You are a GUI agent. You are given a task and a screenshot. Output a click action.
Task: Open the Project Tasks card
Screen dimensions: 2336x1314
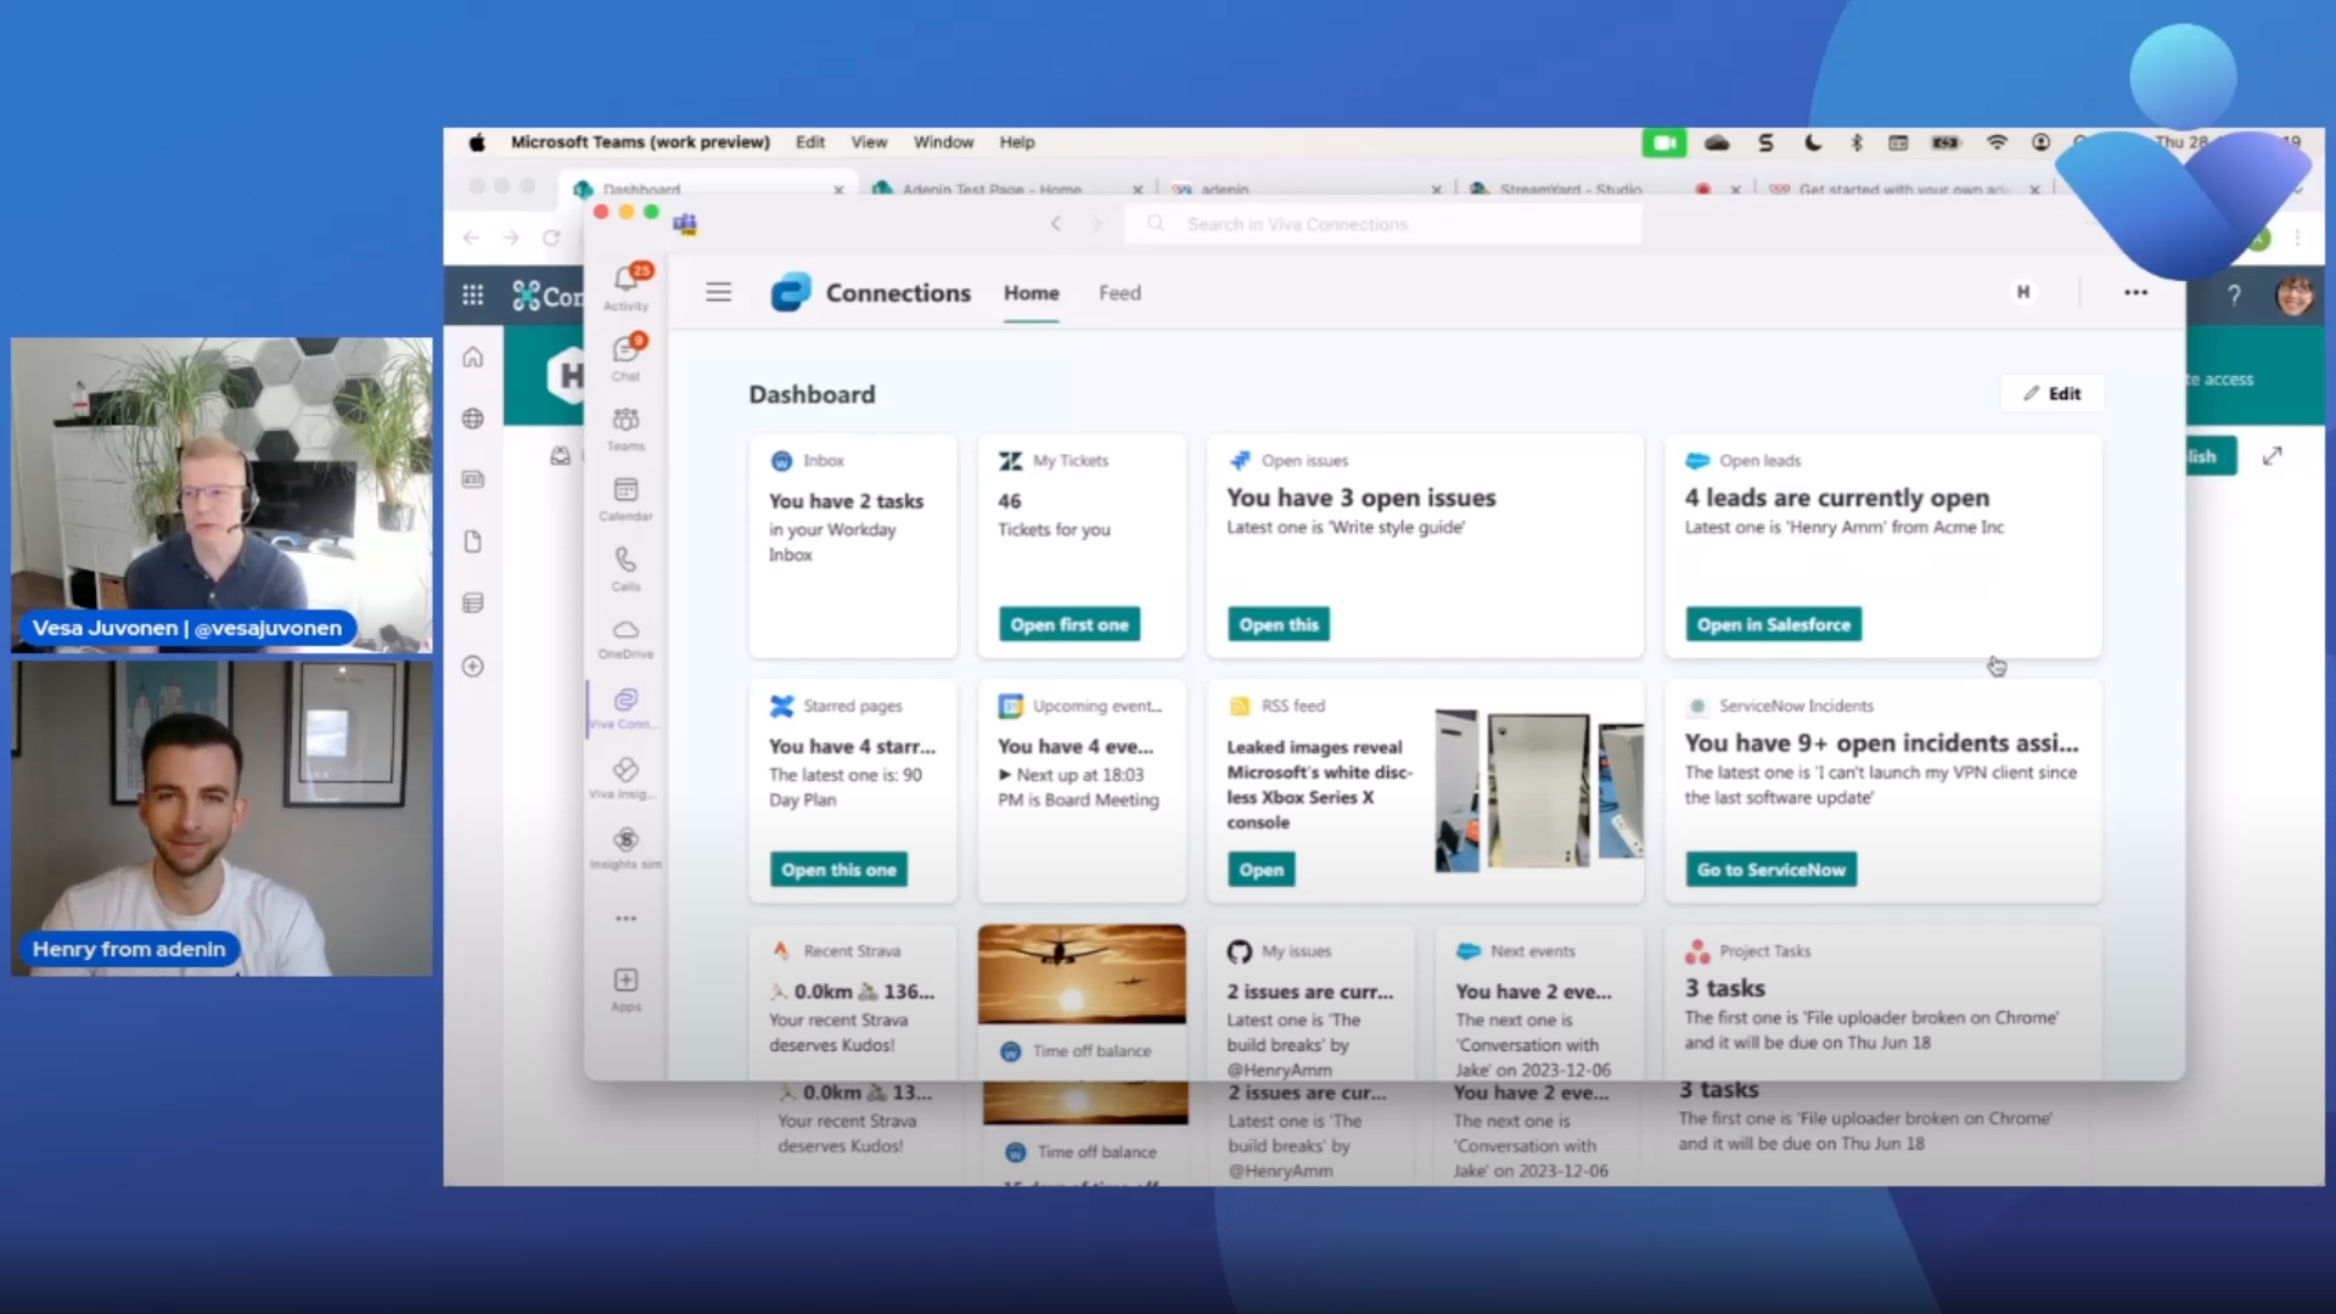coord(1883,1002)
